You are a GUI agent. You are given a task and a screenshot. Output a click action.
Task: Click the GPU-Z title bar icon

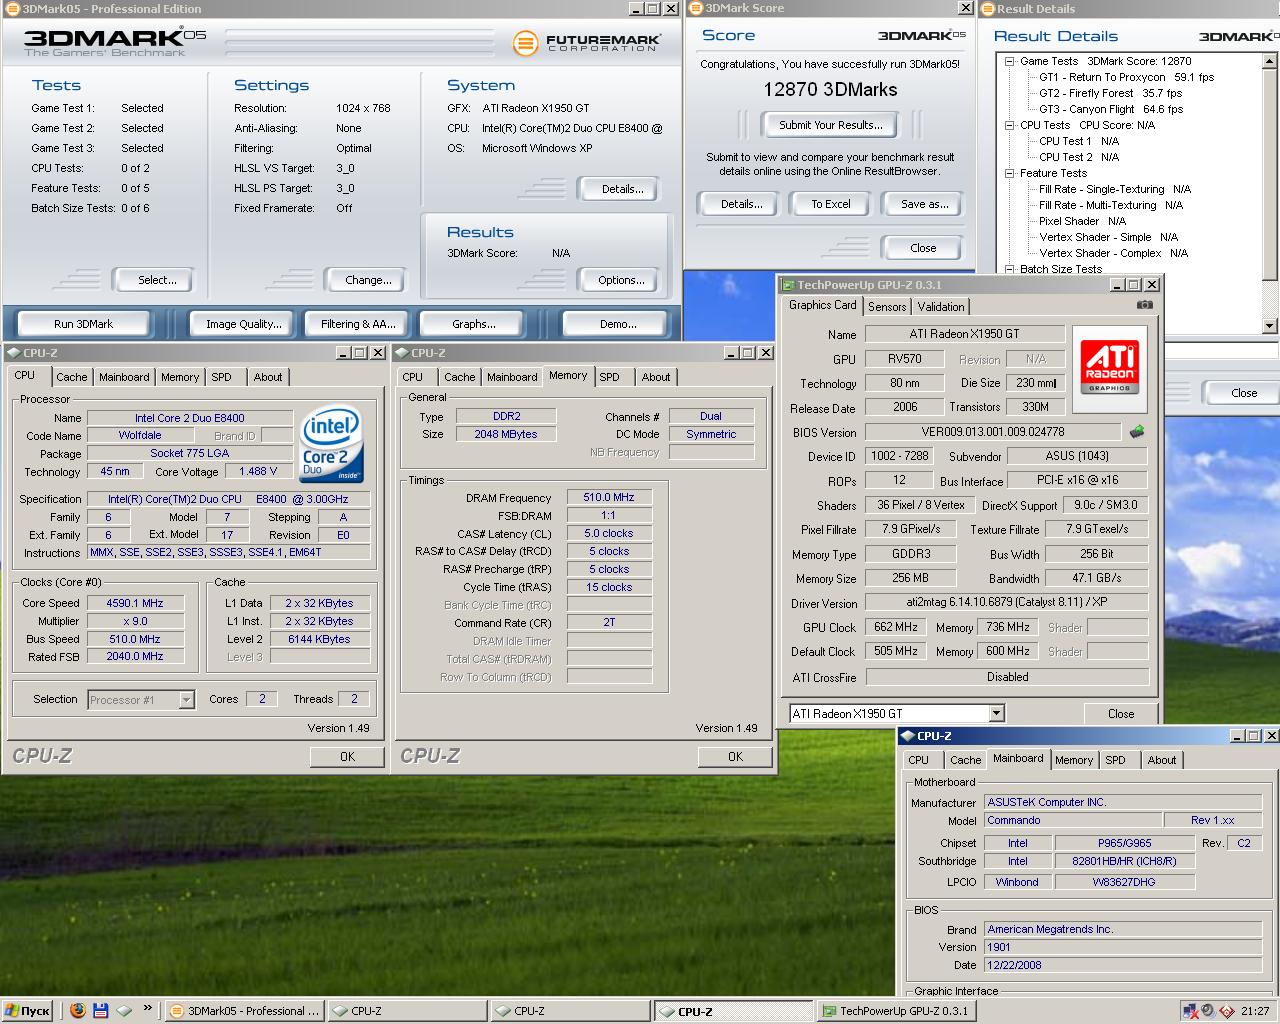[788, 285]
